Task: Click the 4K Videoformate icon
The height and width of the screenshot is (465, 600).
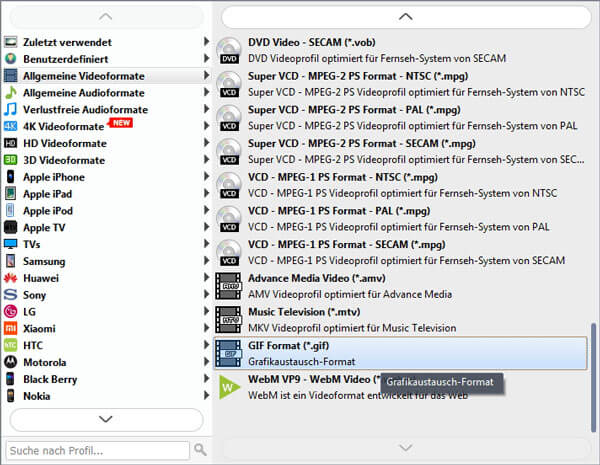Action: click(x=11, y=127)
